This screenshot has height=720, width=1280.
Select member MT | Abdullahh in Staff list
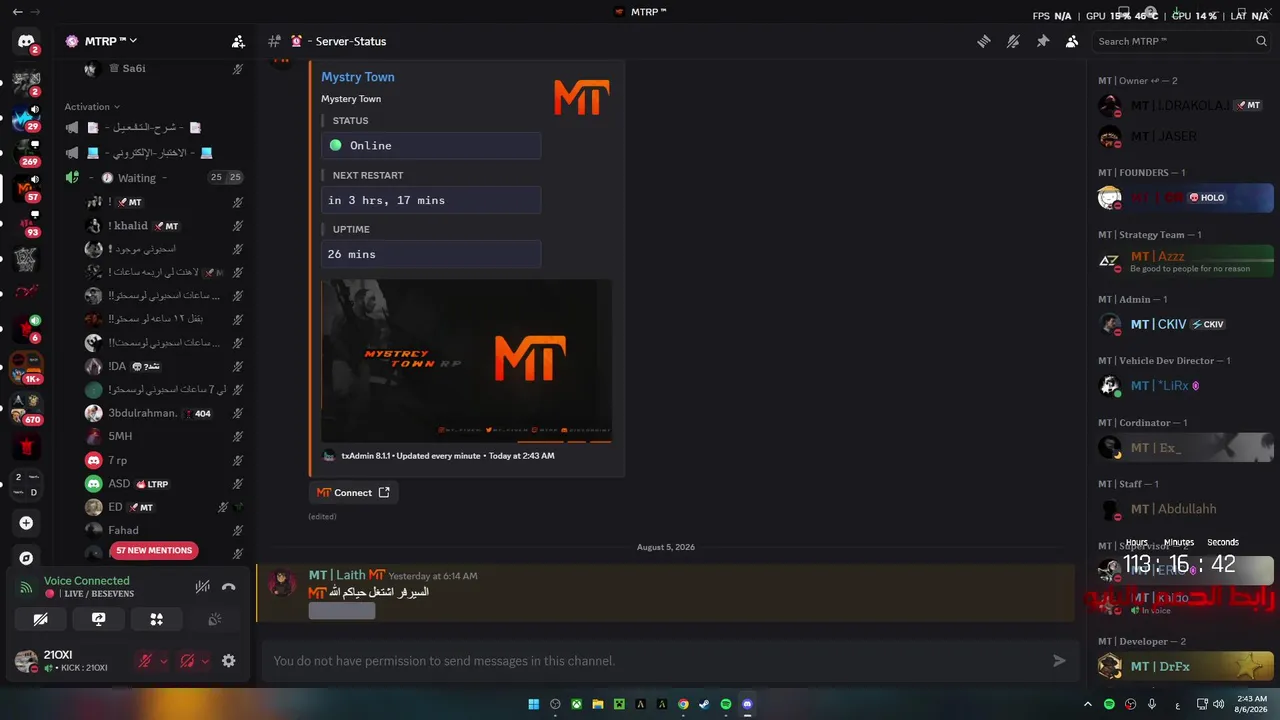(x=1184, y=509)
